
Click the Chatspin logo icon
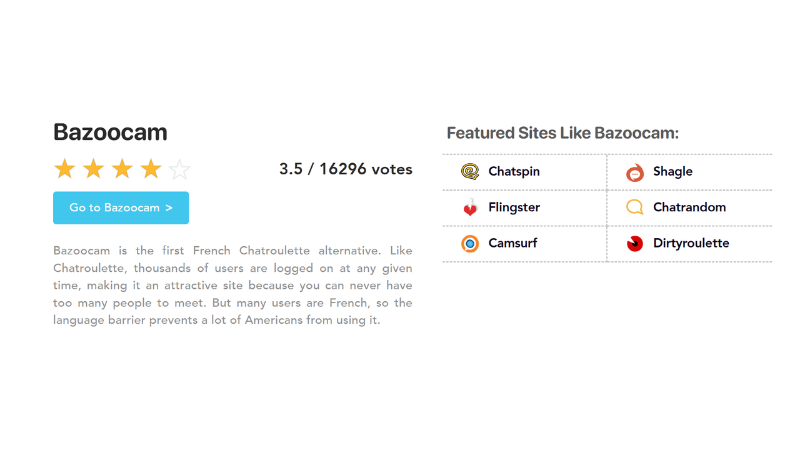click(x=470, y=172)
